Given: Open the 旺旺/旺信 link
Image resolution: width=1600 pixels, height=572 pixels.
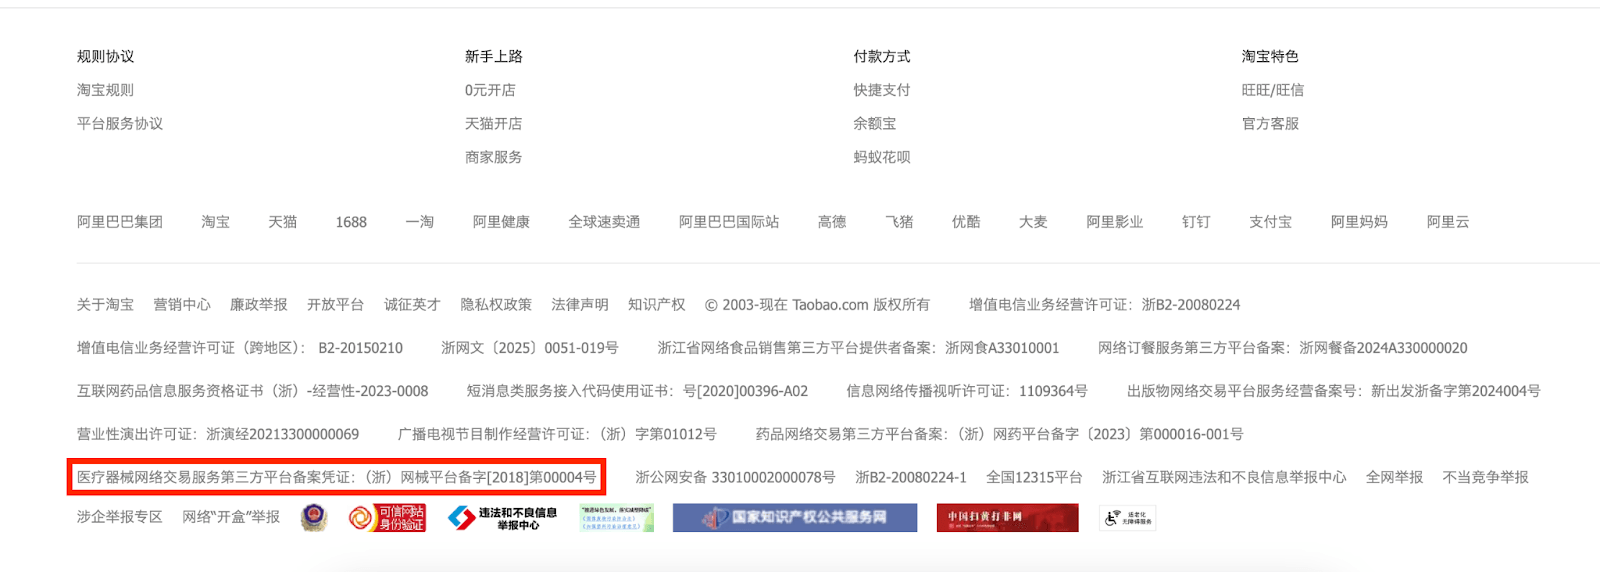Looking at the screenshot, I should click(x=1273, y=90).
